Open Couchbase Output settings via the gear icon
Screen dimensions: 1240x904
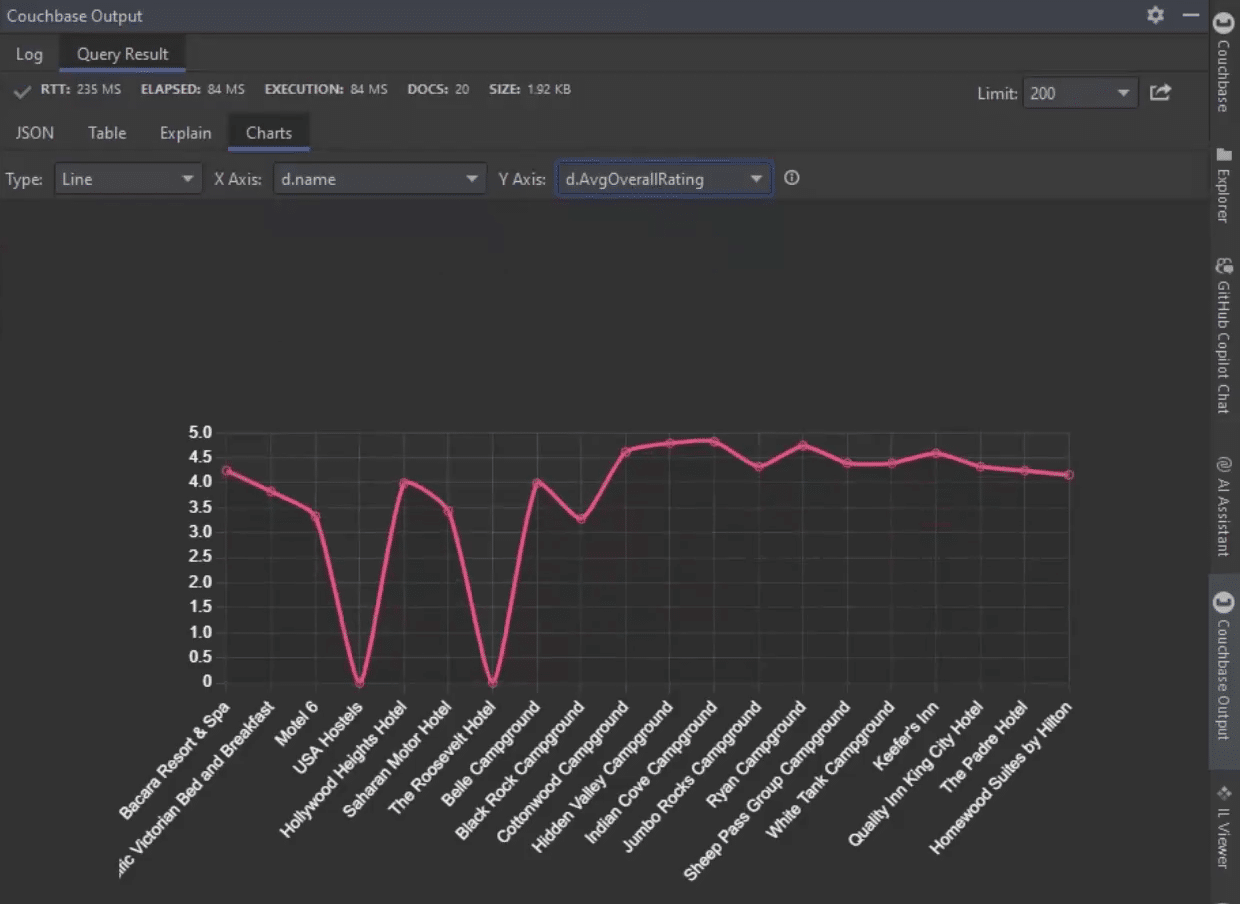(x=1155, y=15)
